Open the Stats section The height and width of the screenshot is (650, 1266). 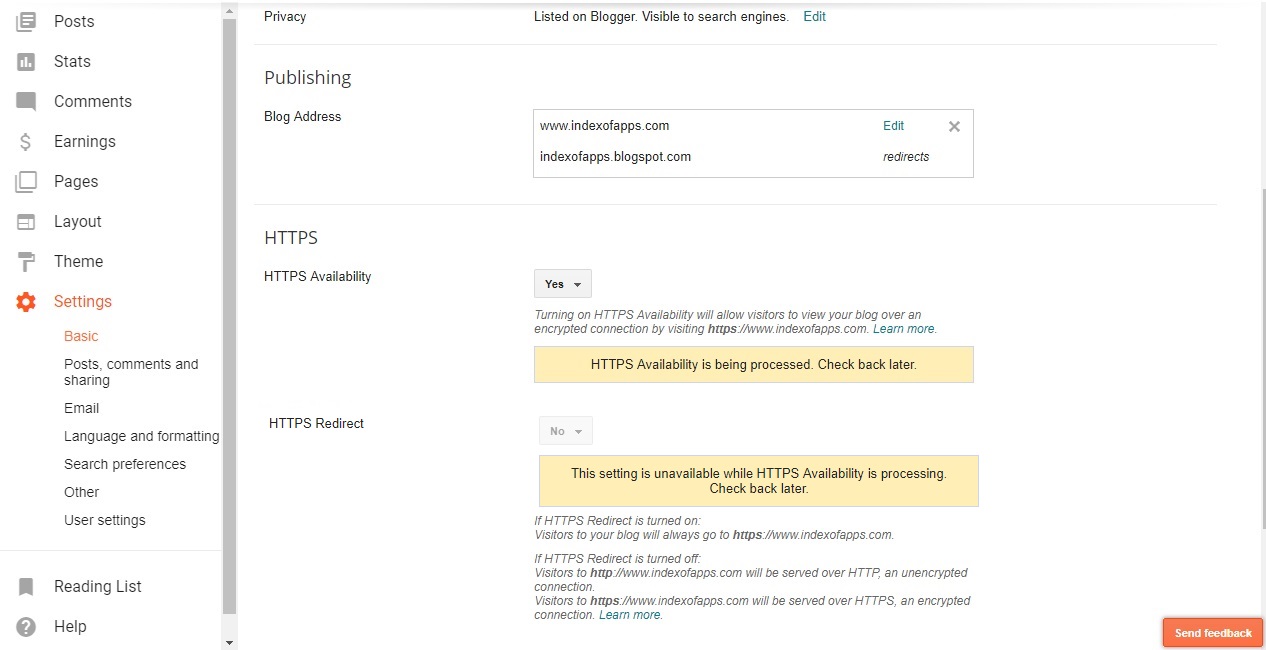tap(72, 61)
